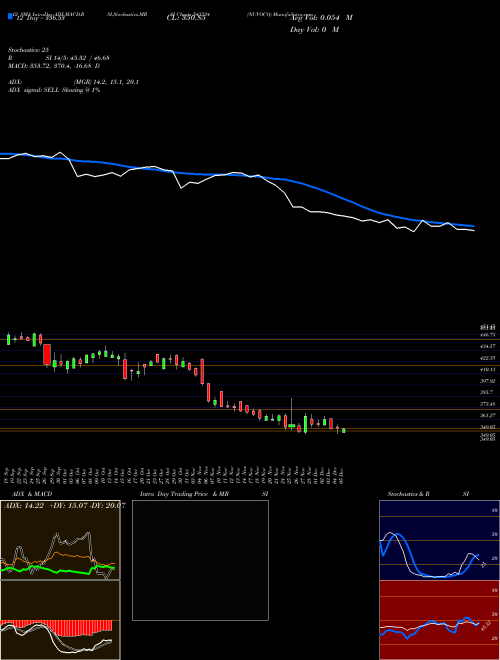Screen dimensions: 500x660
Task: Click the 361.27 price axis label
Action: [487, 415]
